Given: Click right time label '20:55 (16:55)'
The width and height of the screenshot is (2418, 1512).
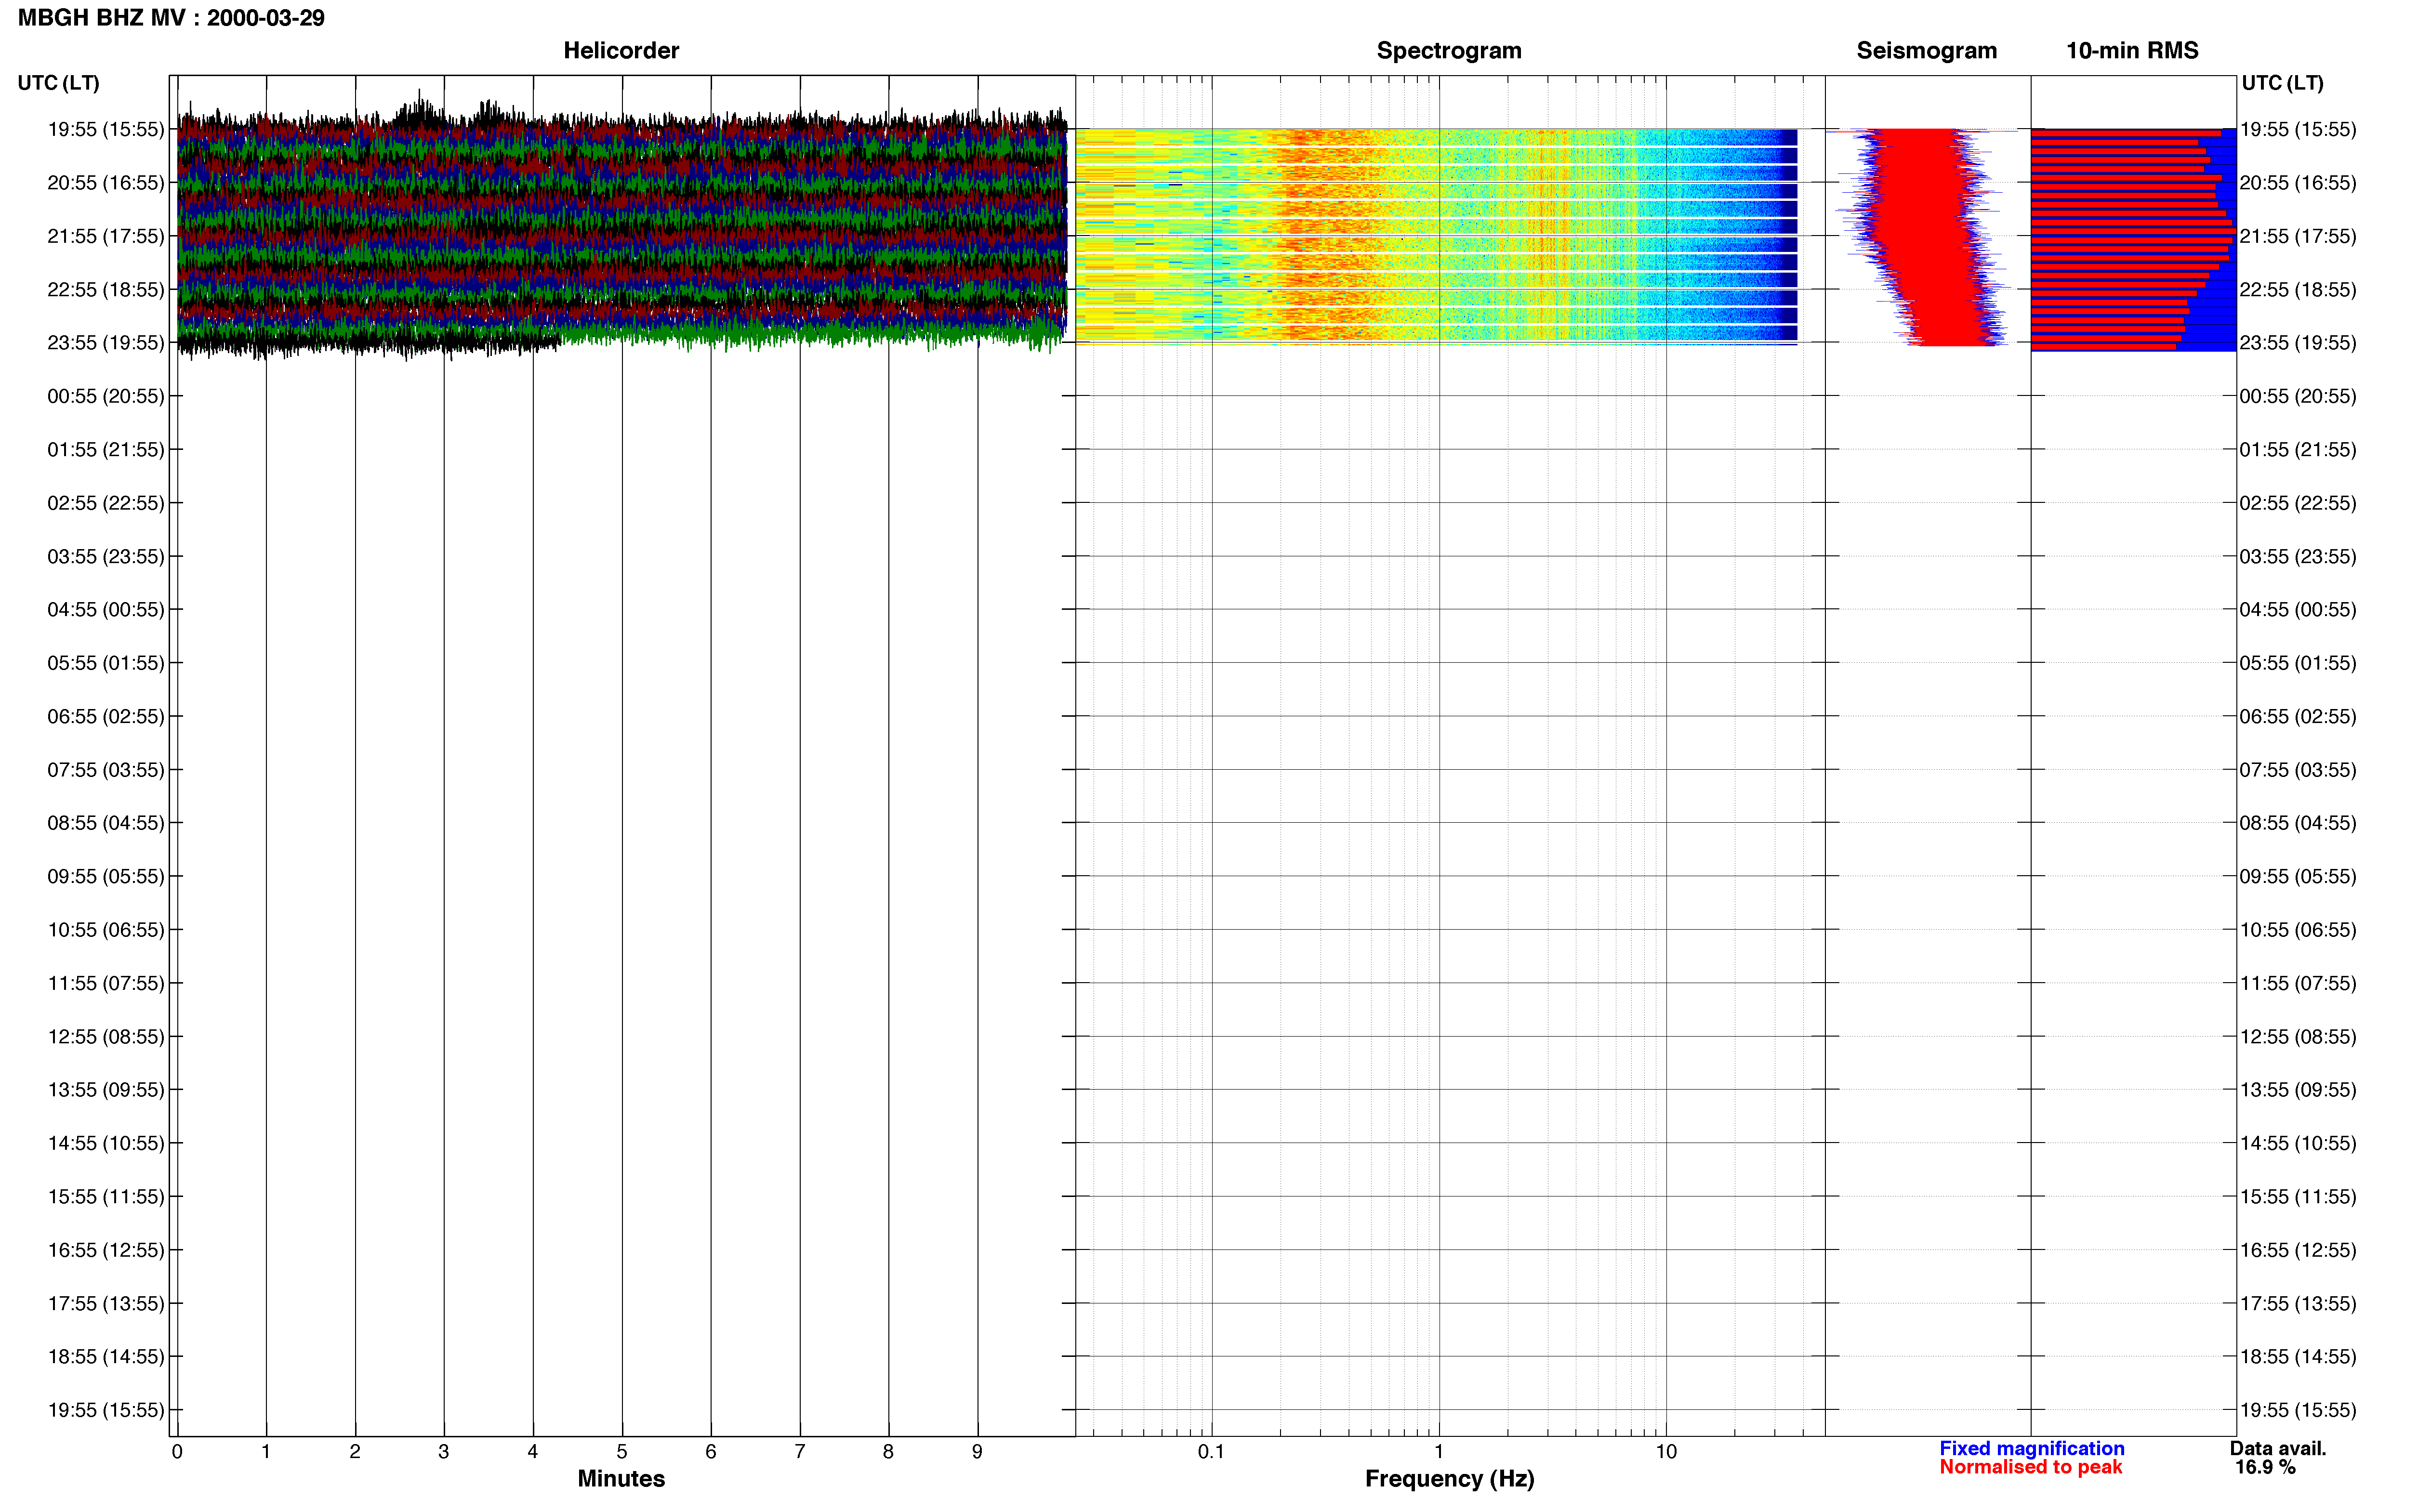Looking at the screenshot, I should tap(2298, 183).
